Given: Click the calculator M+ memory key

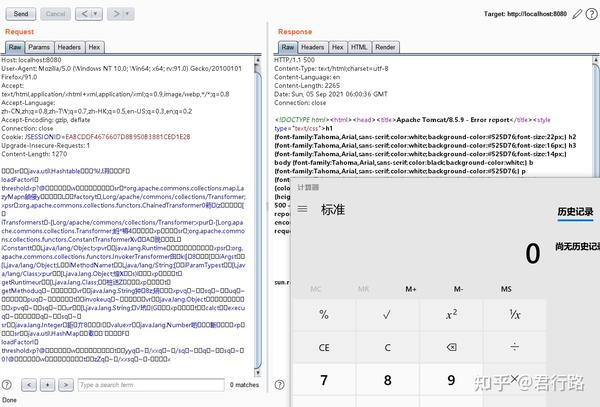Looking at the screenshot, I should [411, 289].
